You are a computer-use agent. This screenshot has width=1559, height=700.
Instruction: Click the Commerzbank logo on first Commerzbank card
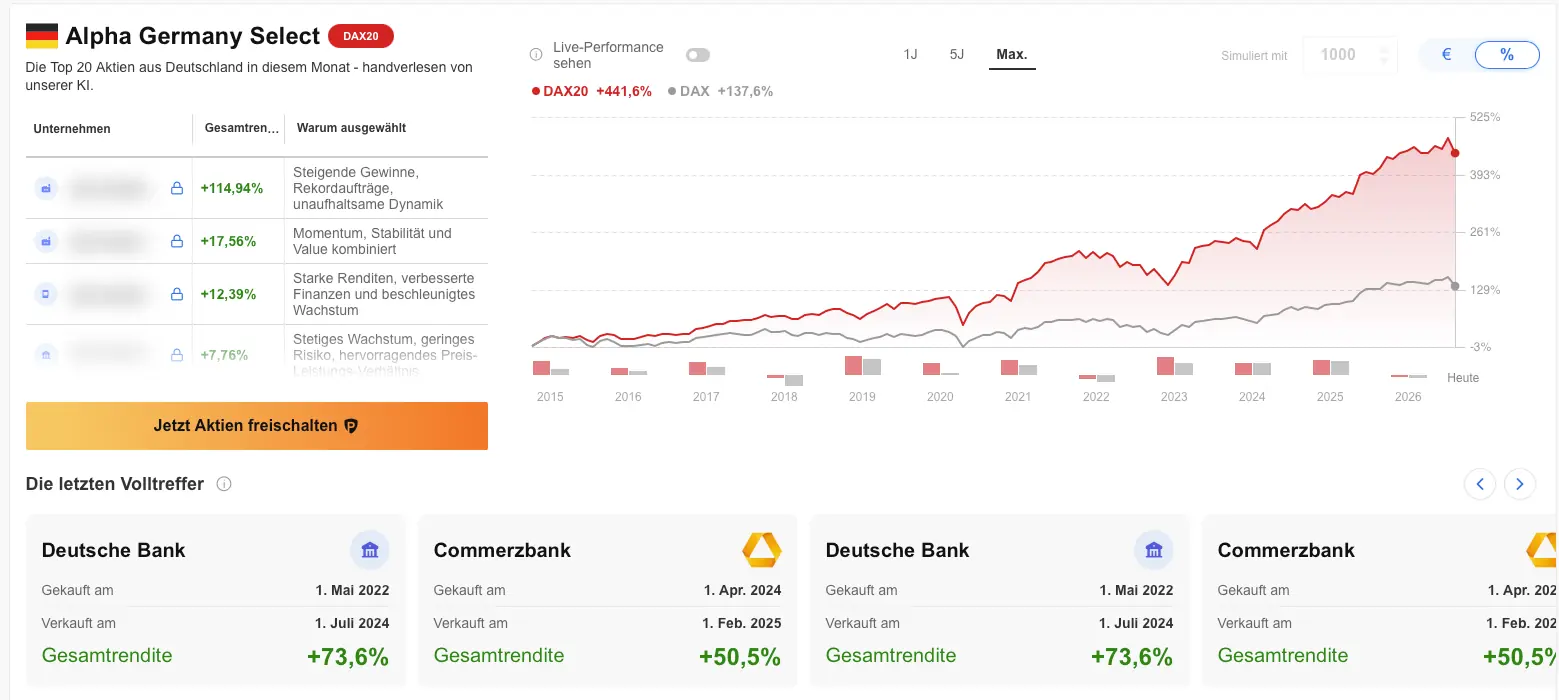coord(761,550)
